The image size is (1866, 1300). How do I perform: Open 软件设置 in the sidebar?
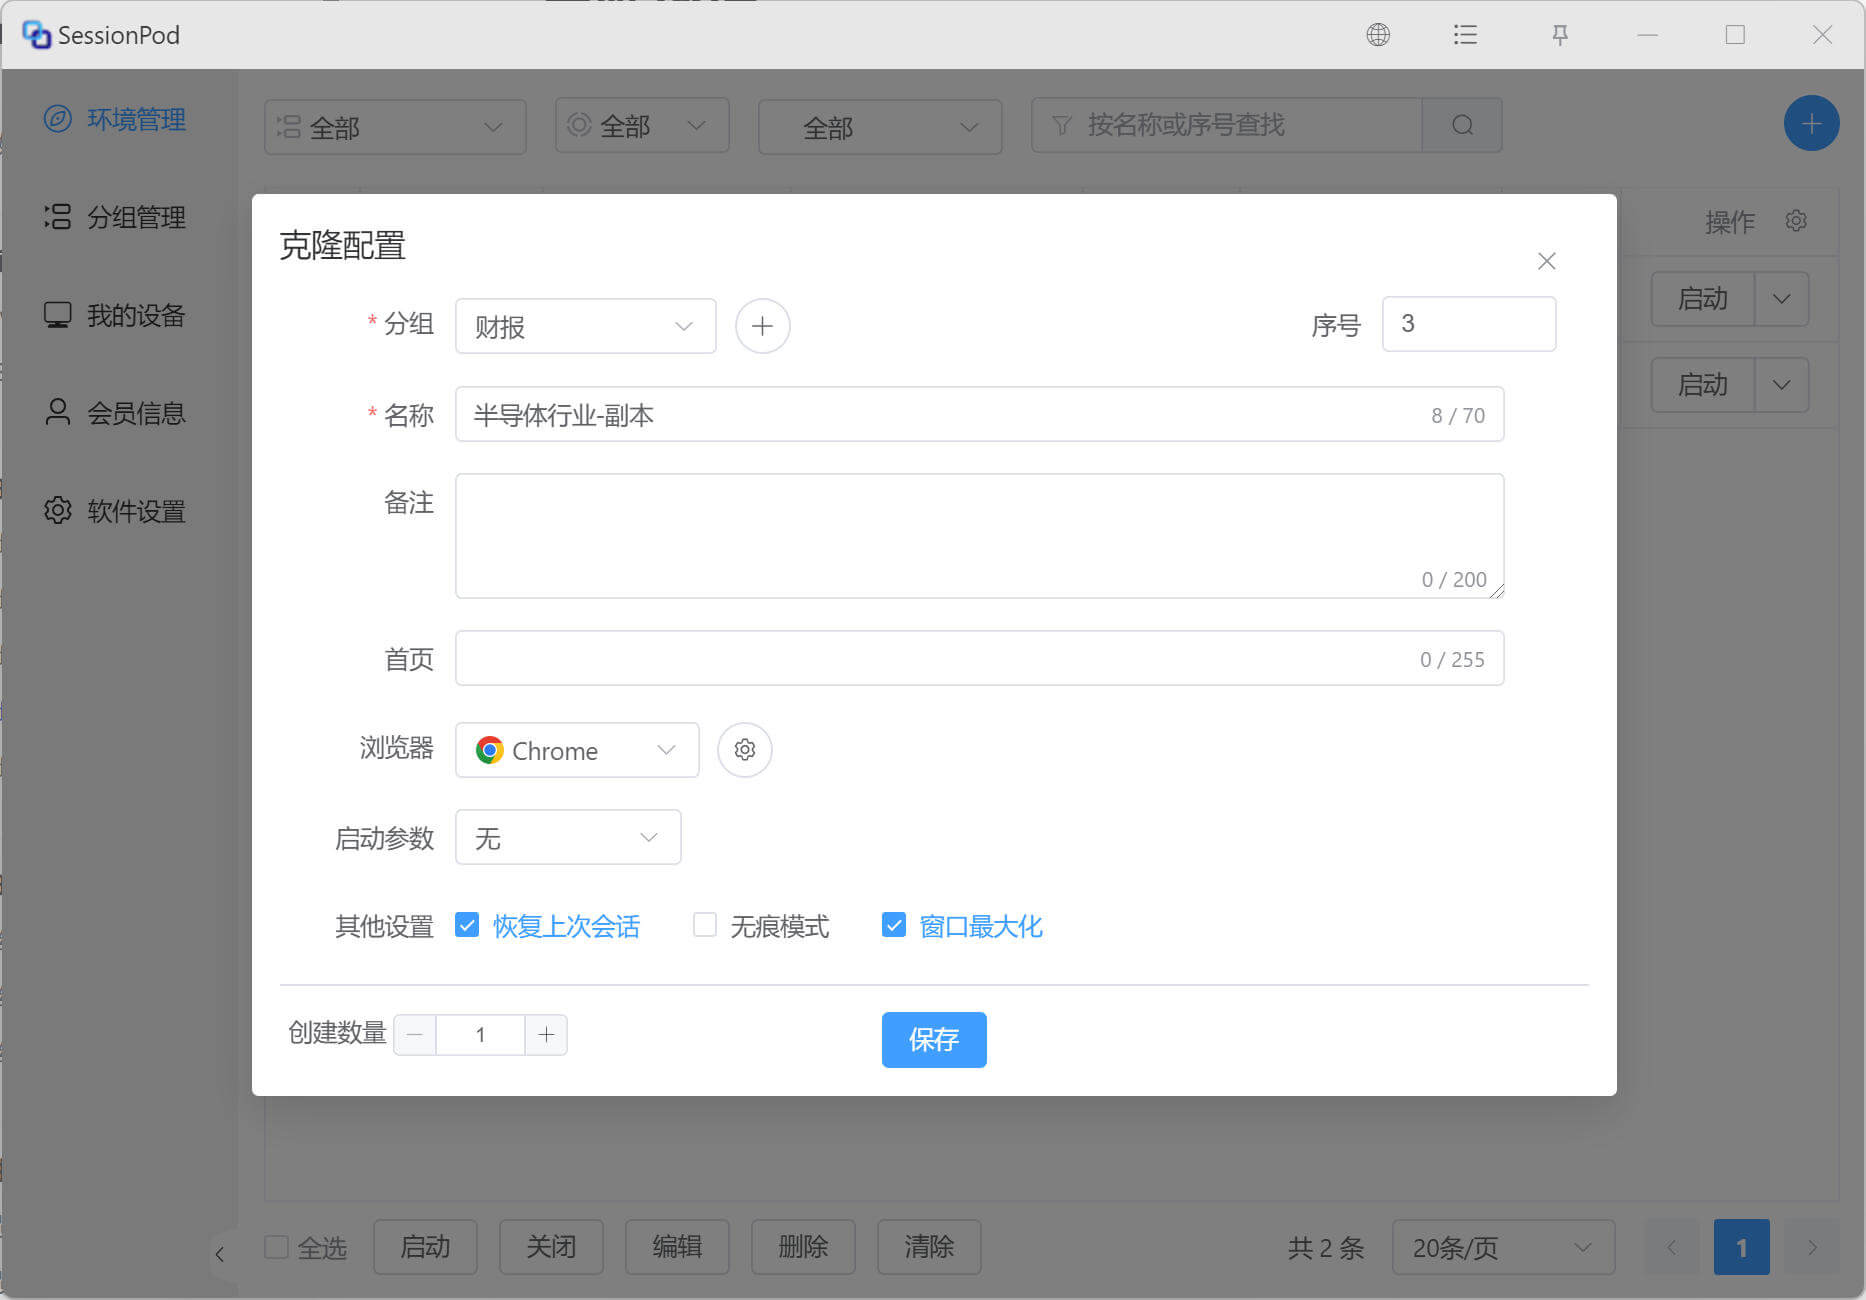[116, 511]
